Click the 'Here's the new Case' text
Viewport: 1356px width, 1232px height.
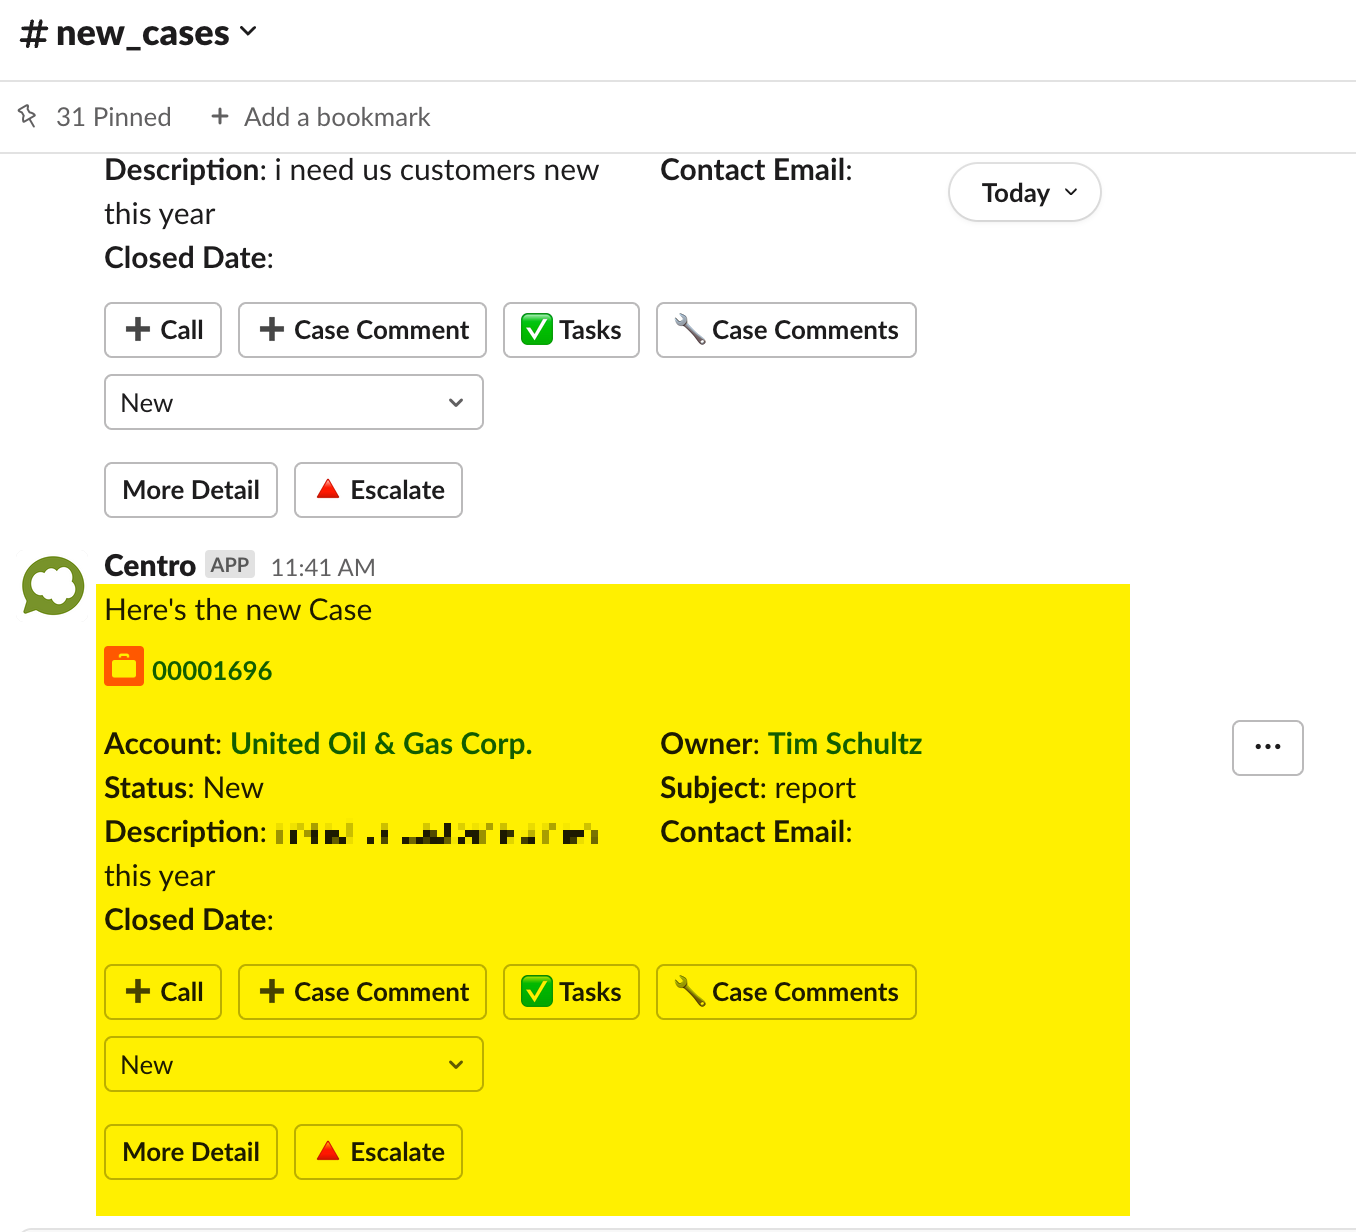tap(238, 610)
